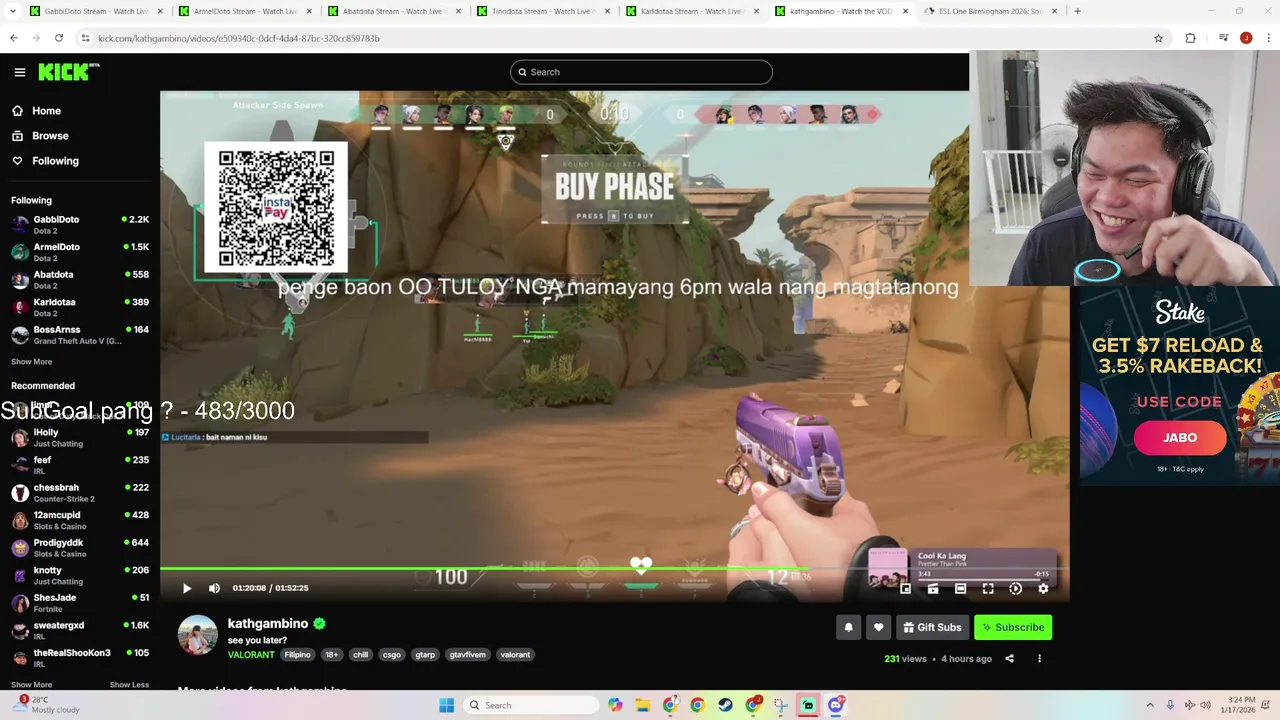Follow kathgambino with the heart button
The image size is (1280, 720).
878,627
